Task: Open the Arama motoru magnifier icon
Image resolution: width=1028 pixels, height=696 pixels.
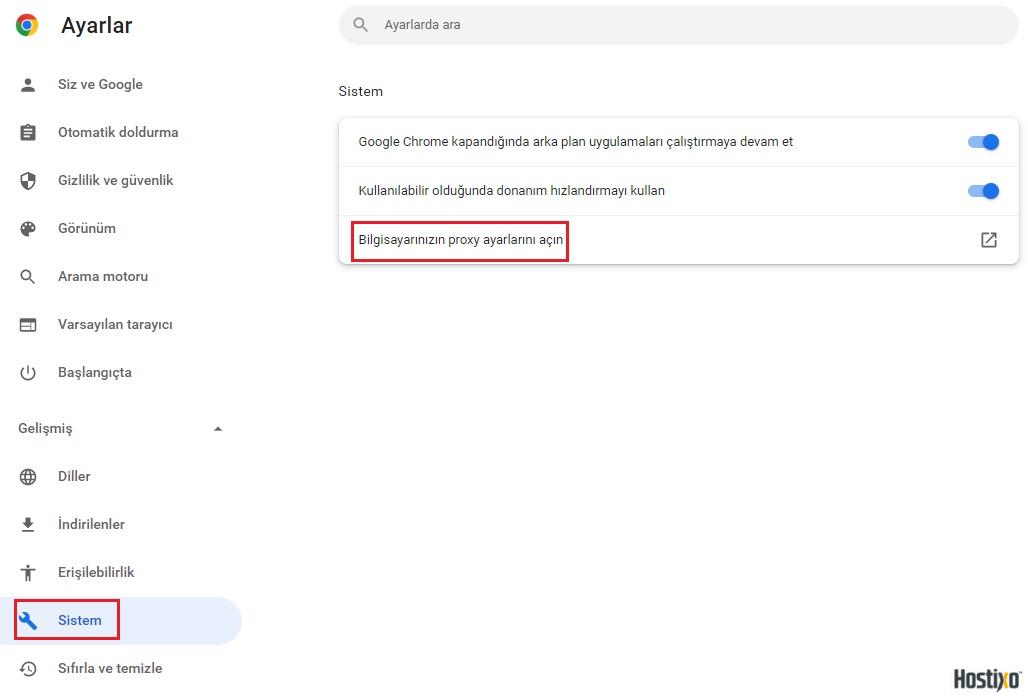Action: coord(27,276)
